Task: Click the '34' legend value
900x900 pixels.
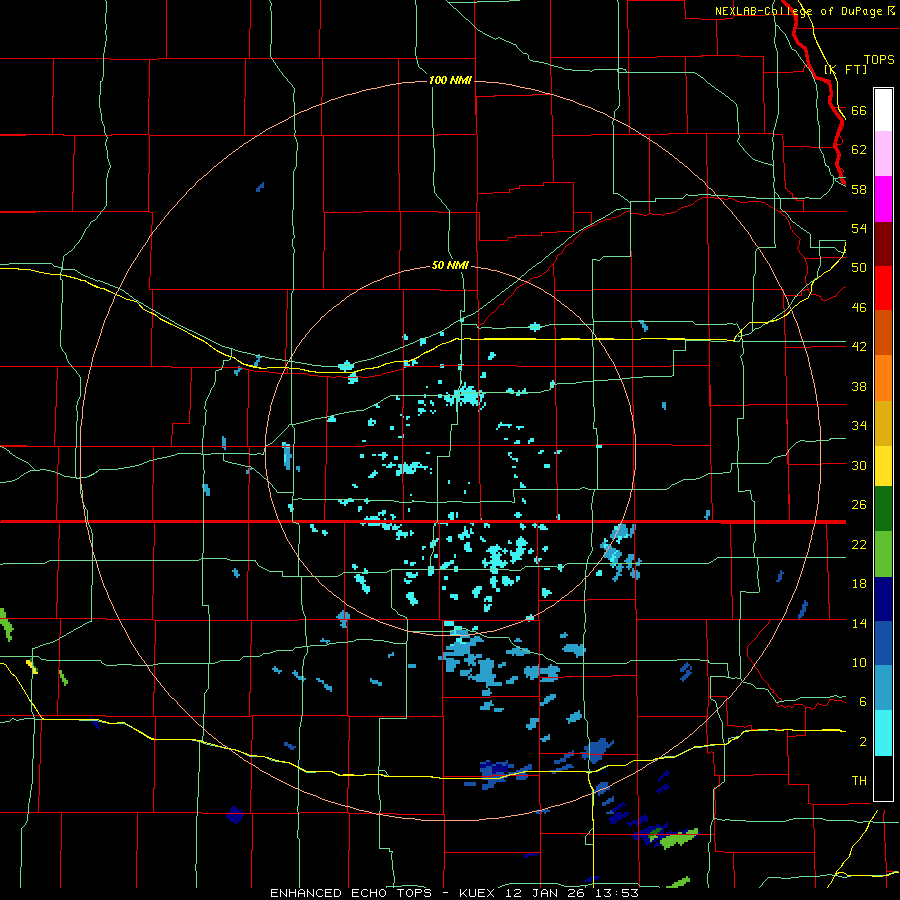Action: tap(859, 426)
